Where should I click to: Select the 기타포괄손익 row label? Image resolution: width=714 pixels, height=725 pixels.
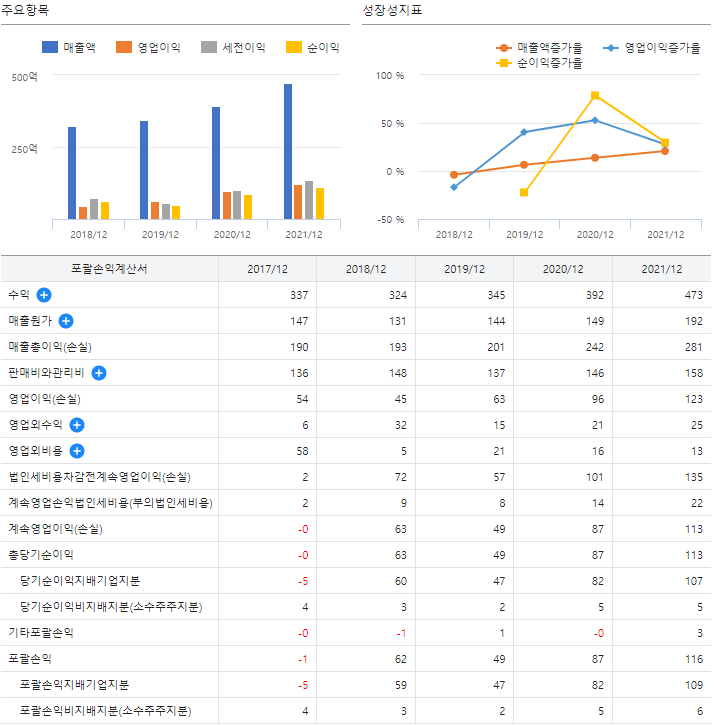tap(41, 633)
